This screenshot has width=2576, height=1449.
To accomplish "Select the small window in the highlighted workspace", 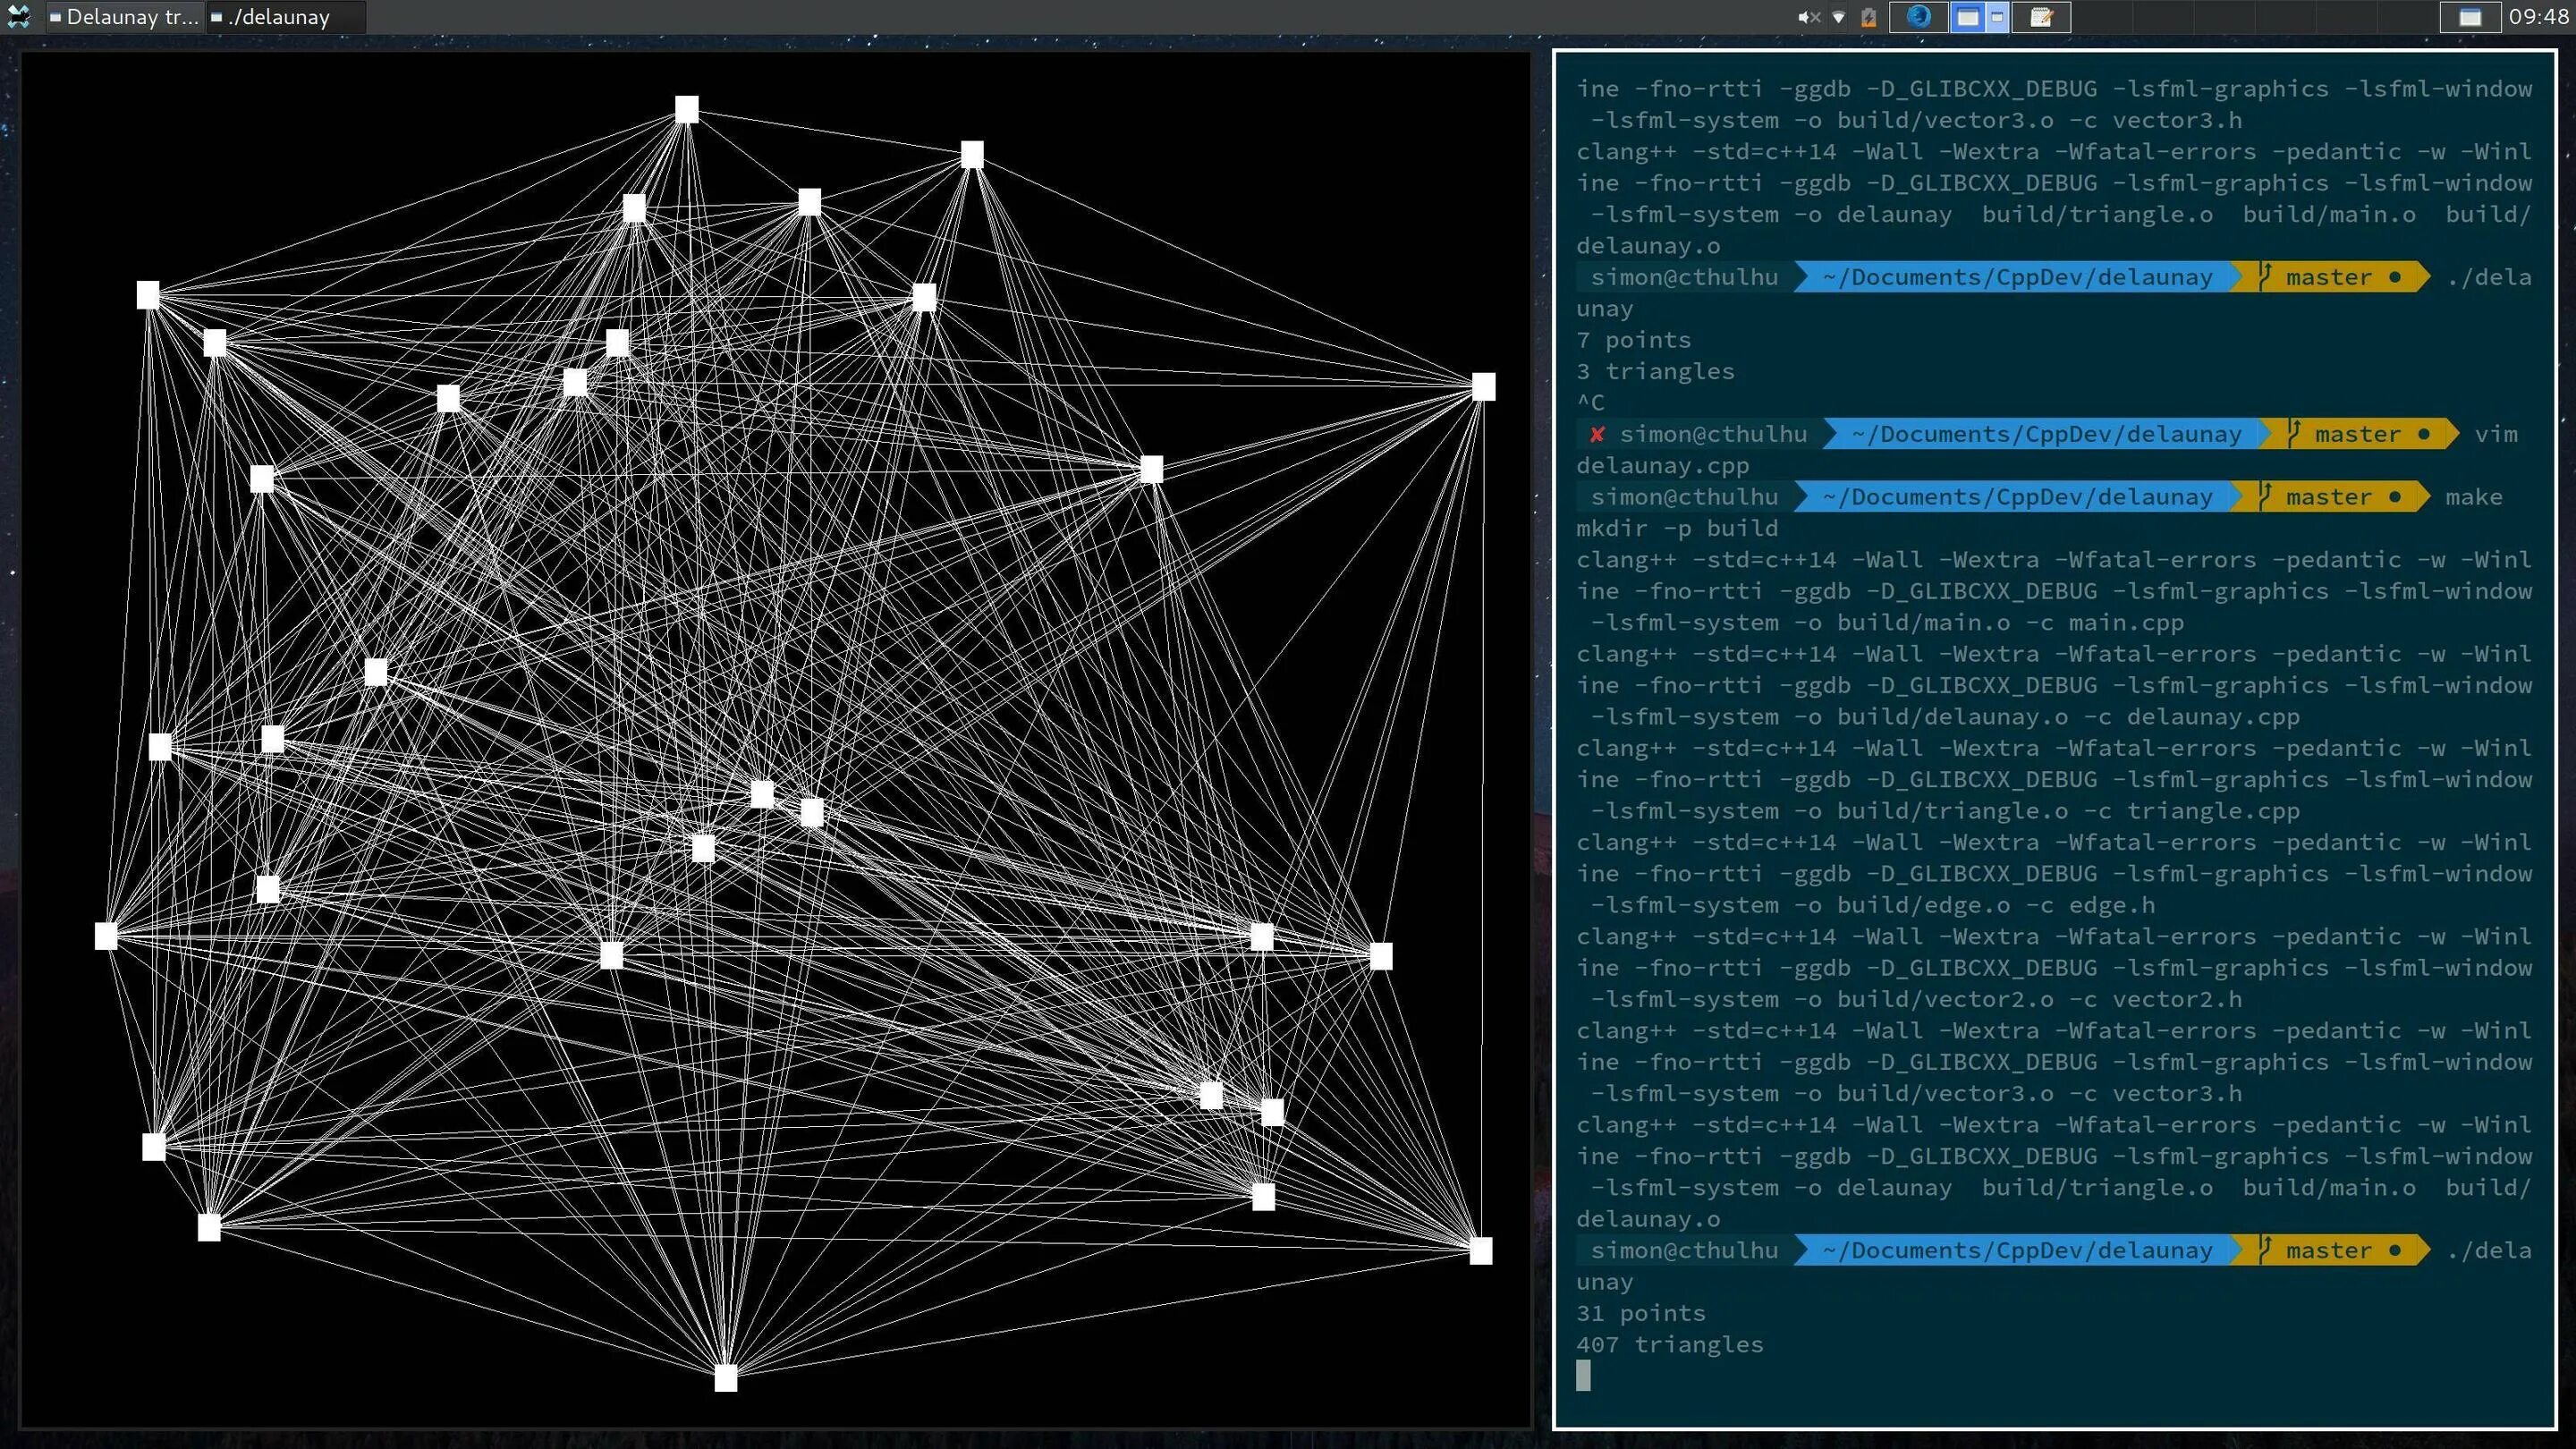I will (x=1997, y=17).
